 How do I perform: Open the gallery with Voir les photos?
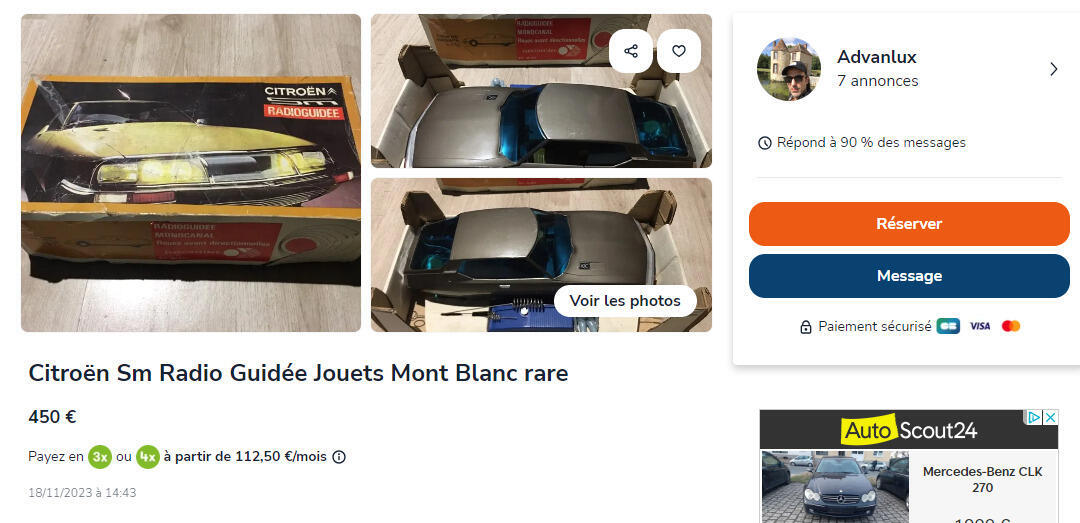[x=625, y=301]
